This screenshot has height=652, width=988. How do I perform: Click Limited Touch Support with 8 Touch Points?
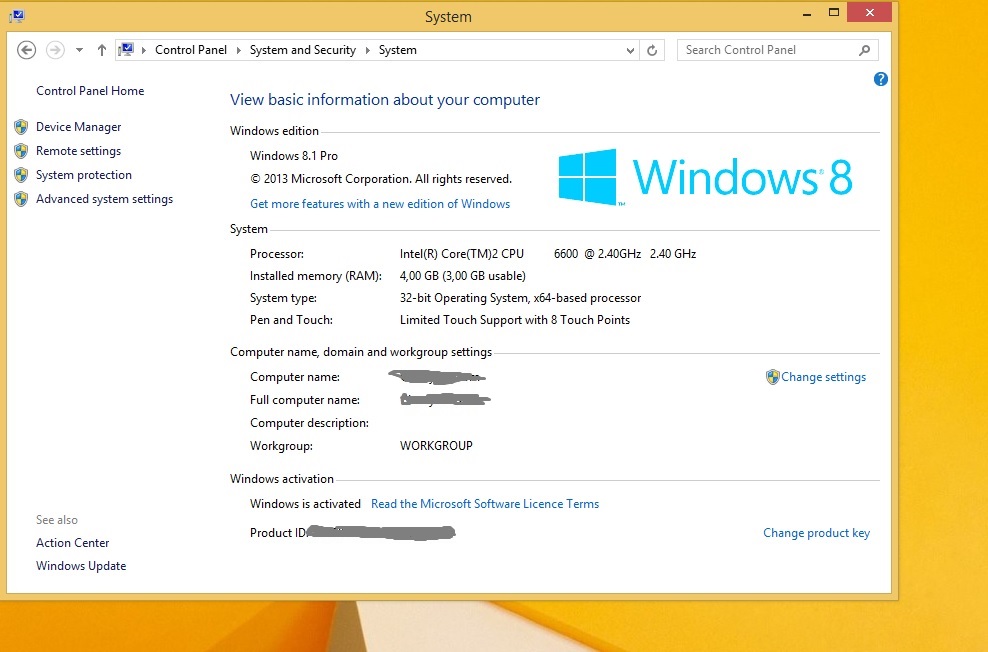pyautogui.click(x=515, y=320)
